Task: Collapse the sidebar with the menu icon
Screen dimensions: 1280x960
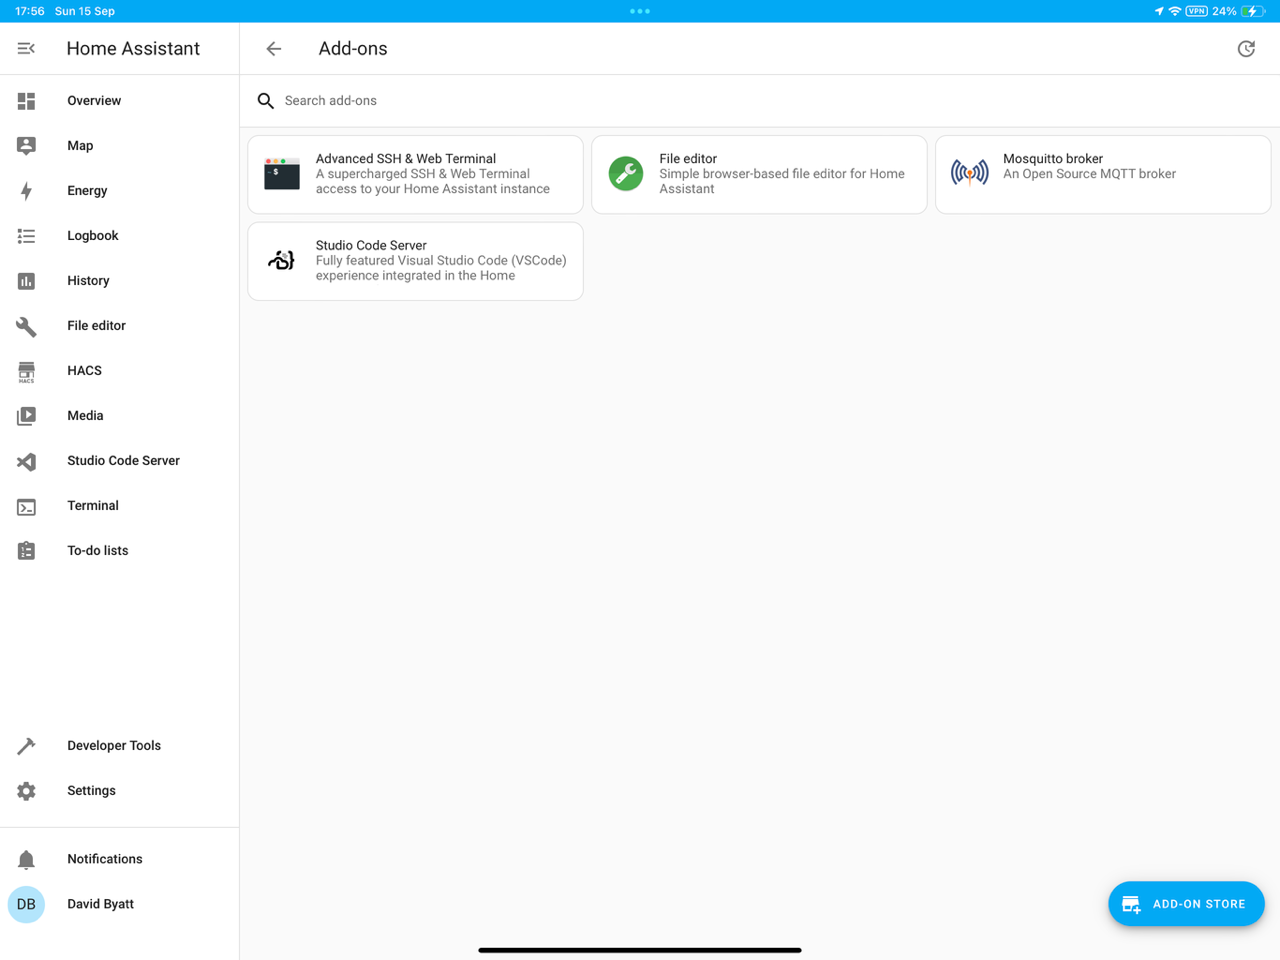Action: click(x=26, y=48)
